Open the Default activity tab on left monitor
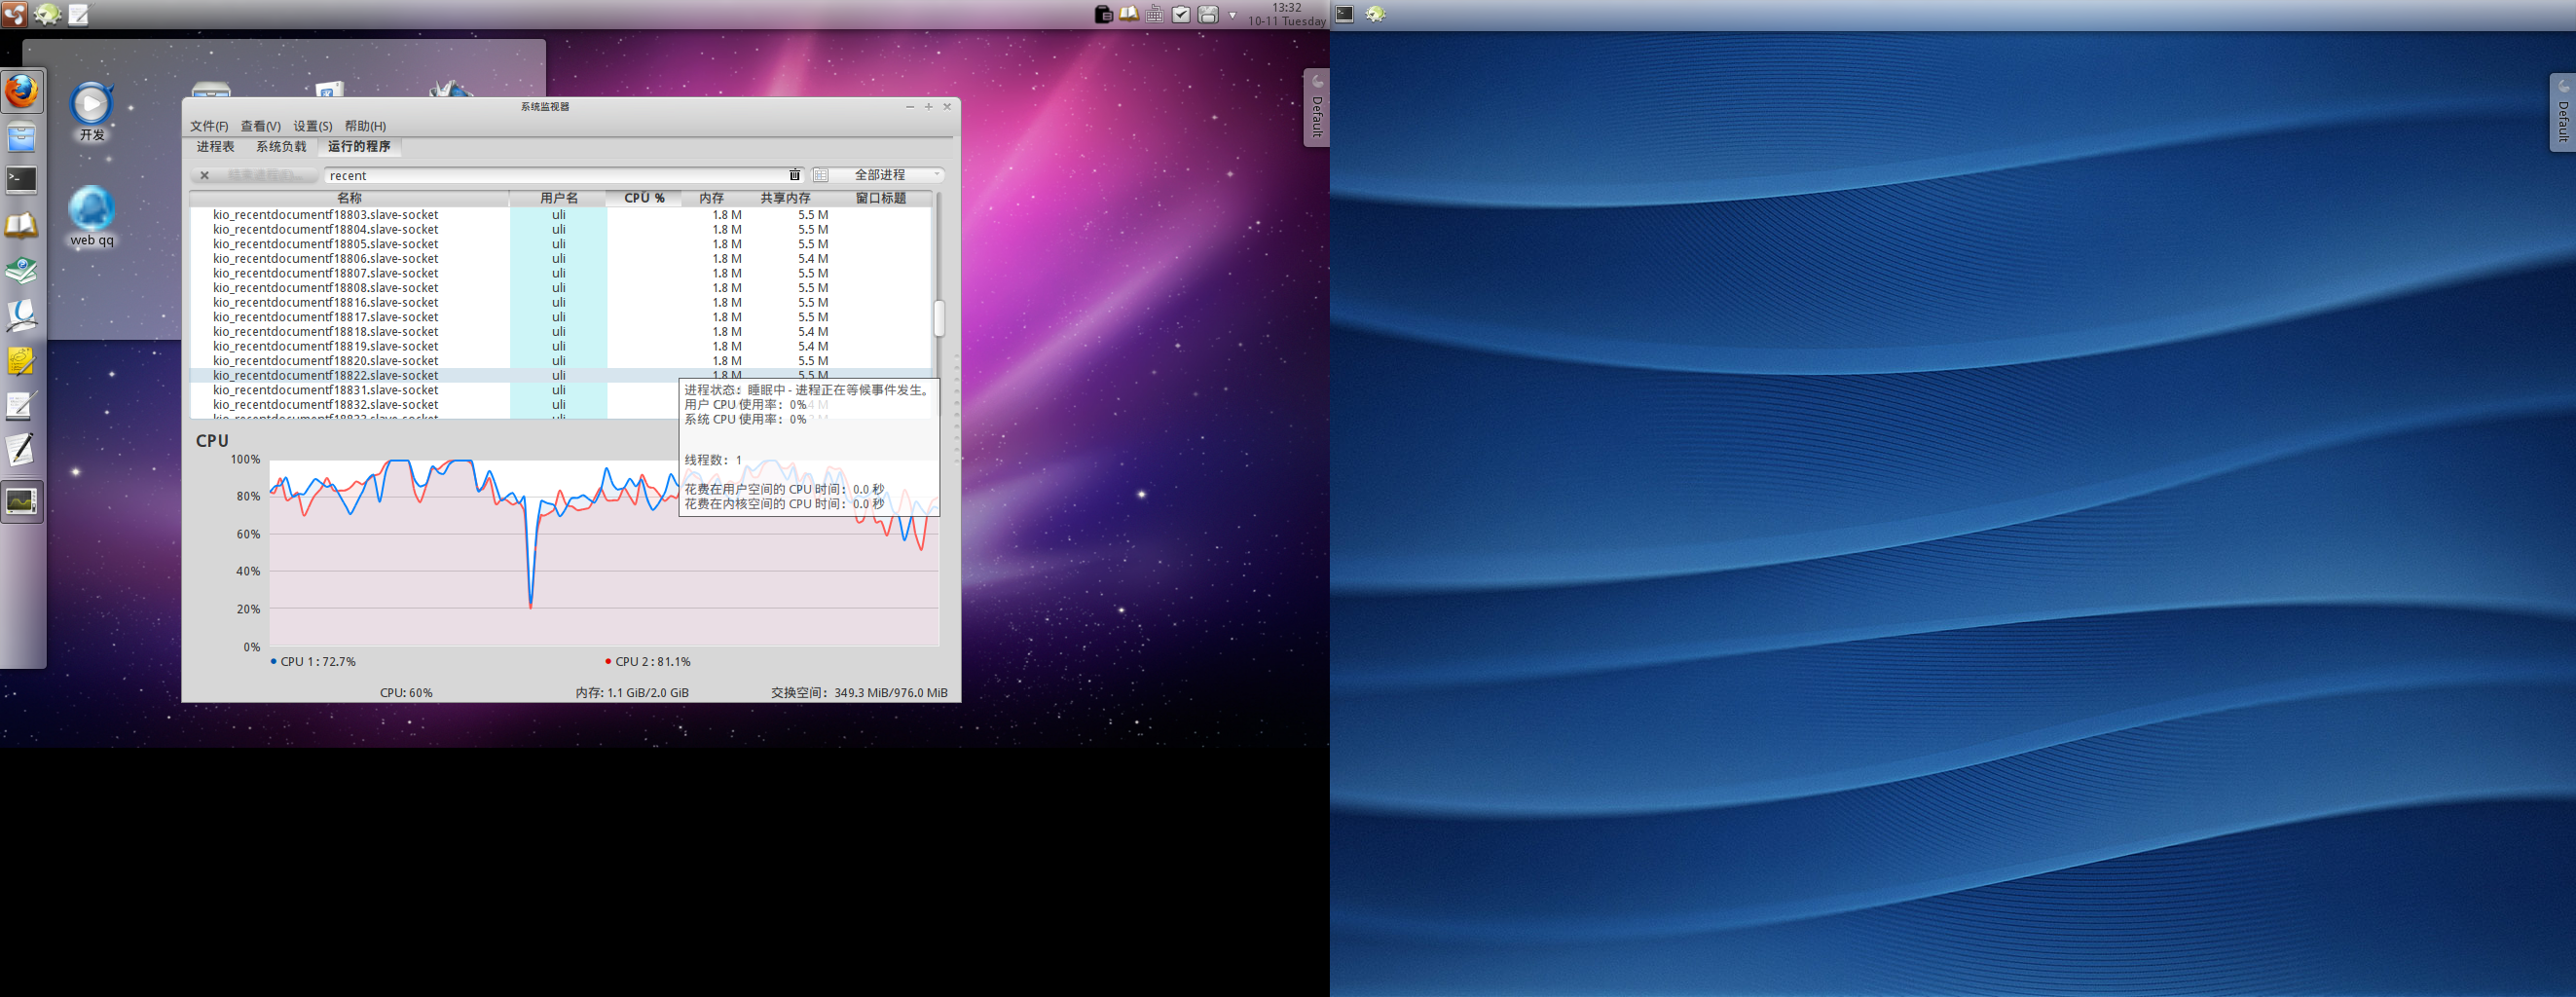The image size is (2576, 997). click(x=1317, y=107)
